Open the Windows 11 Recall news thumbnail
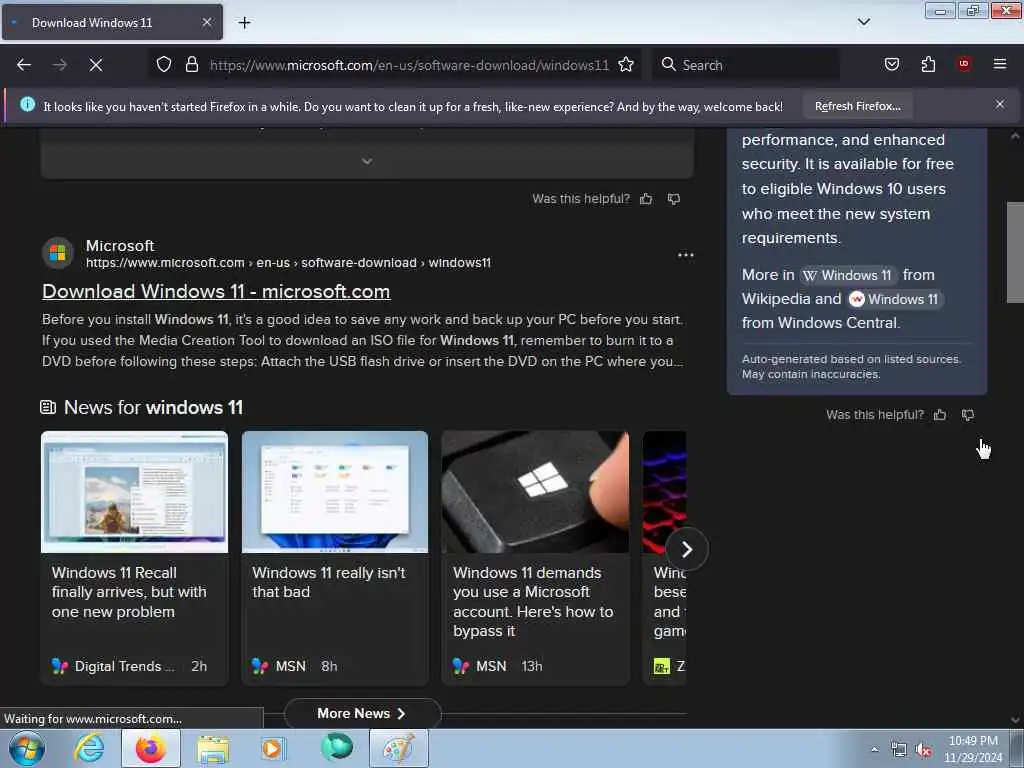Screen dimensions: 1024x768 click(x=135, y=492)
